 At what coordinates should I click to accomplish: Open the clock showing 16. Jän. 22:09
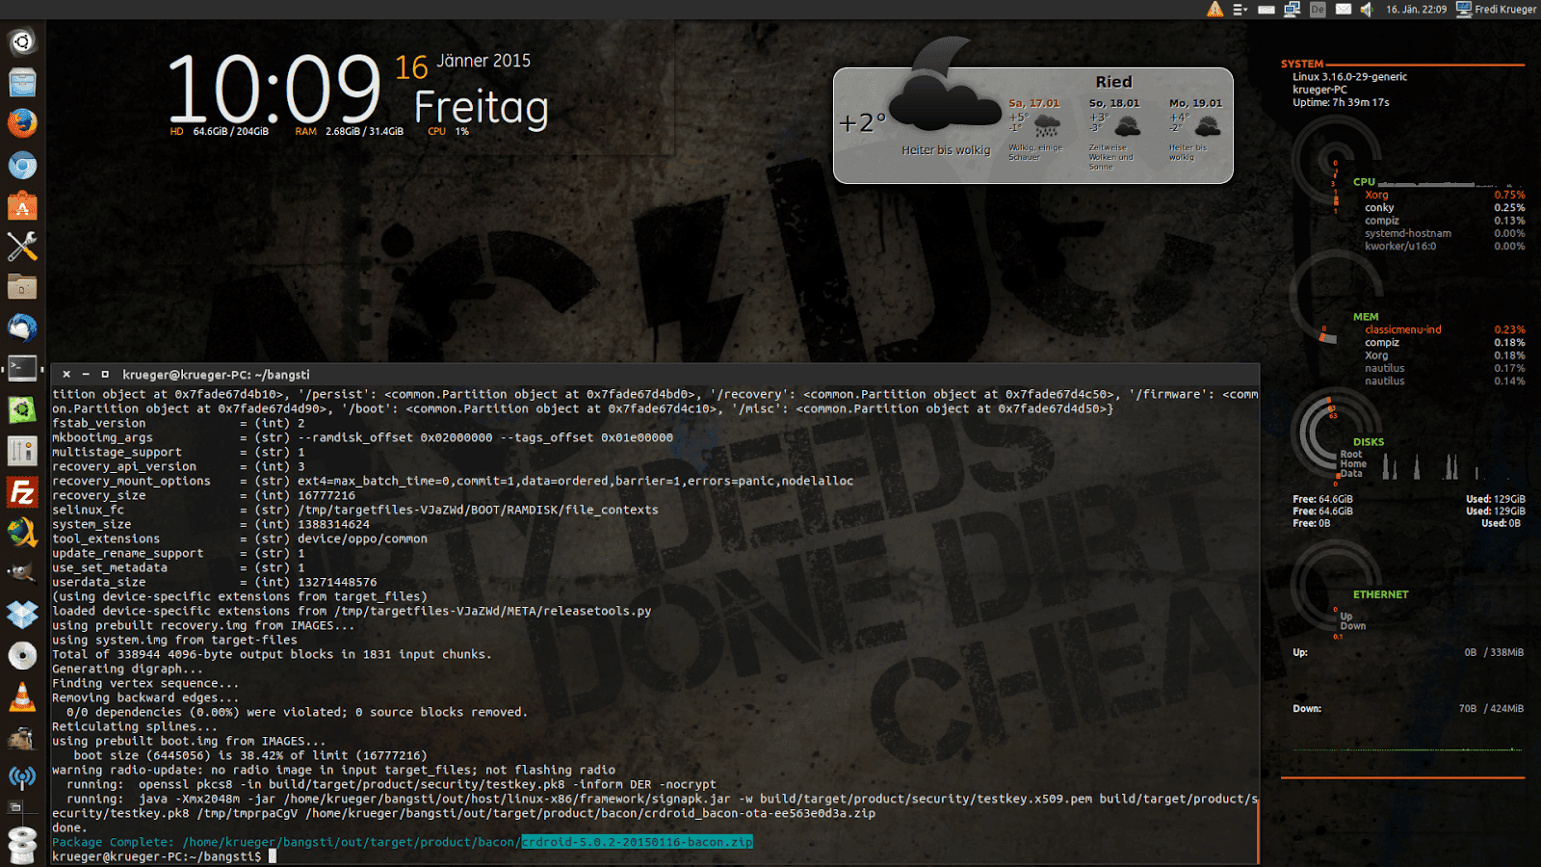pyautogui.click(x=1416, y=9)
